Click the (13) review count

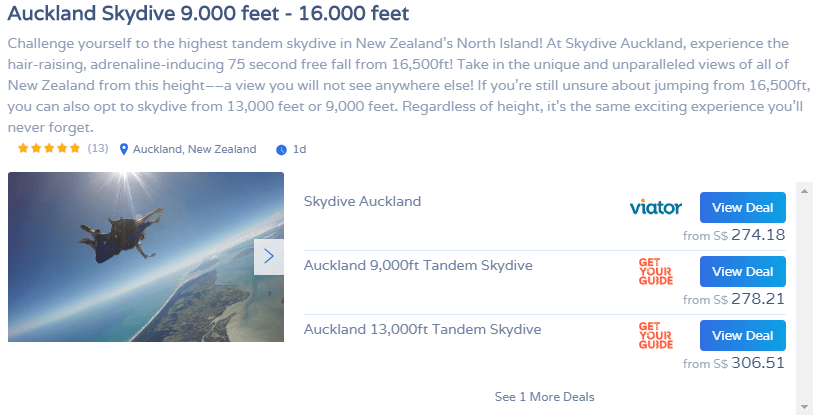pos(98,148)
